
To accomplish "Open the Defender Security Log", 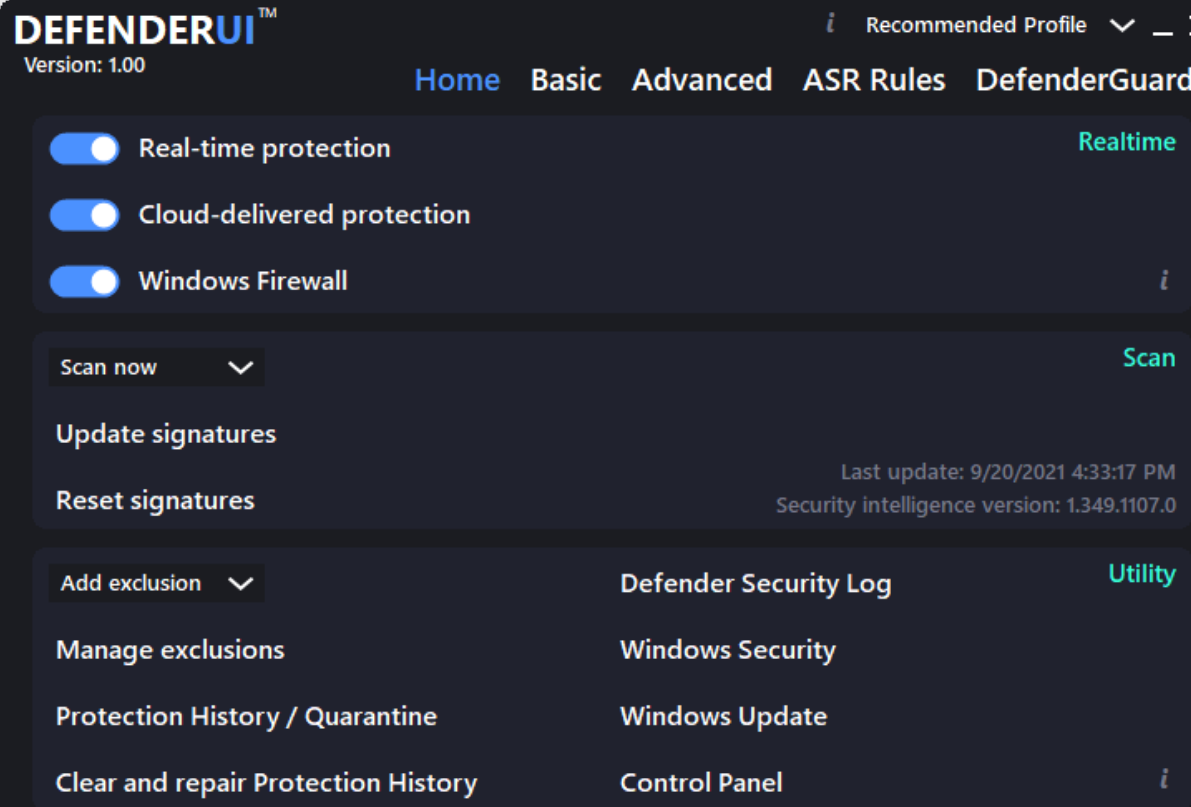I will (x=757, y=584).
